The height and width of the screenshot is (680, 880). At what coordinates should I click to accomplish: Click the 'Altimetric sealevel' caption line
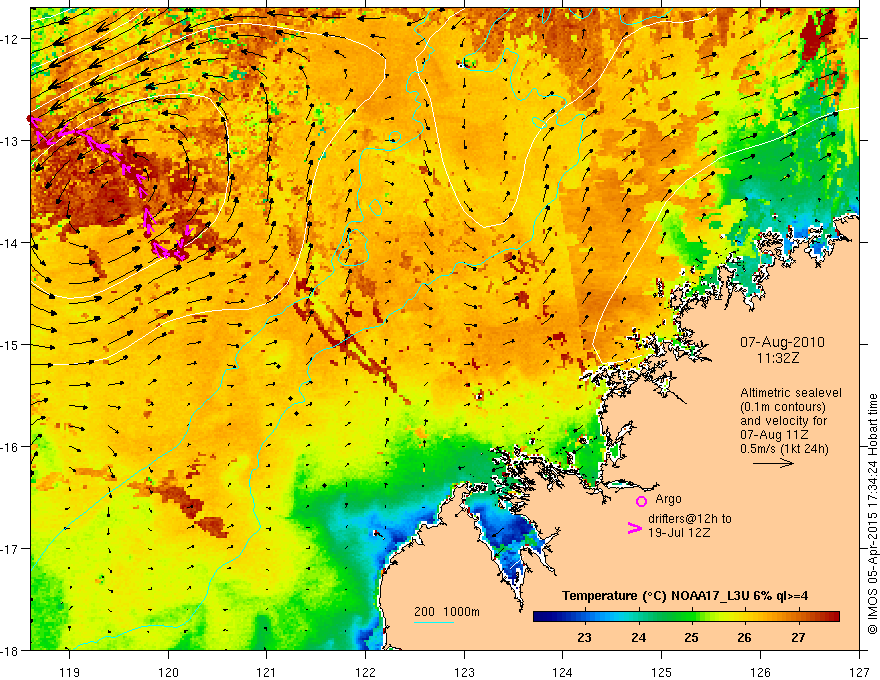[791, 393]
